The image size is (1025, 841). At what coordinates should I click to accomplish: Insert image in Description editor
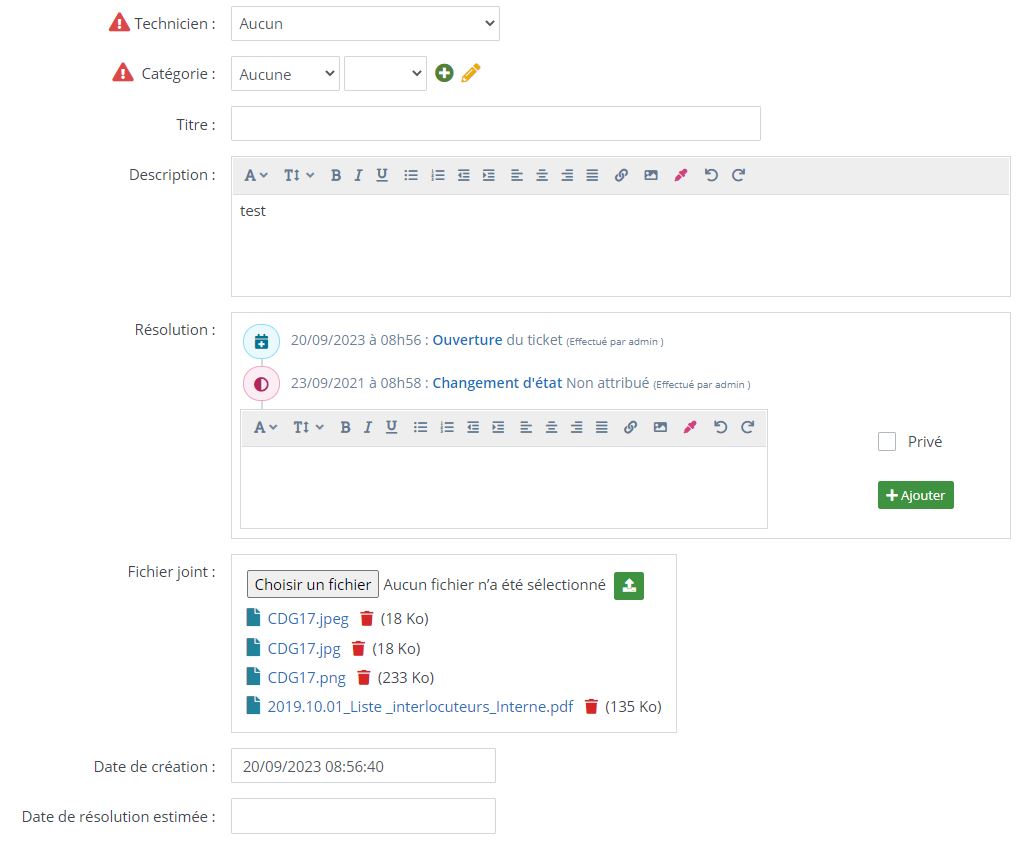[x=651, y=175]
